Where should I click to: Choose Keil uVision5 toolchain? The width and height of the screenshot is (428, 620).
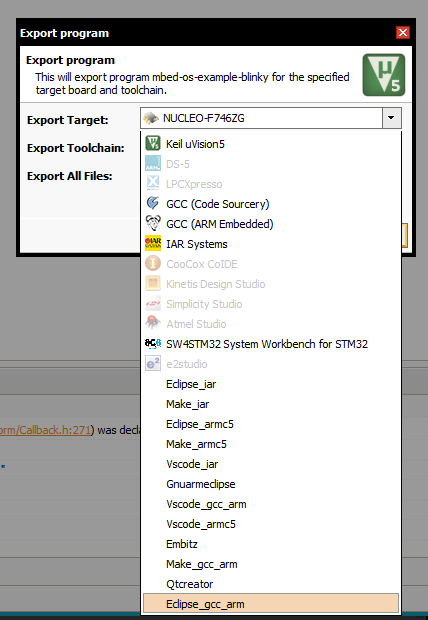coord(271,144)
